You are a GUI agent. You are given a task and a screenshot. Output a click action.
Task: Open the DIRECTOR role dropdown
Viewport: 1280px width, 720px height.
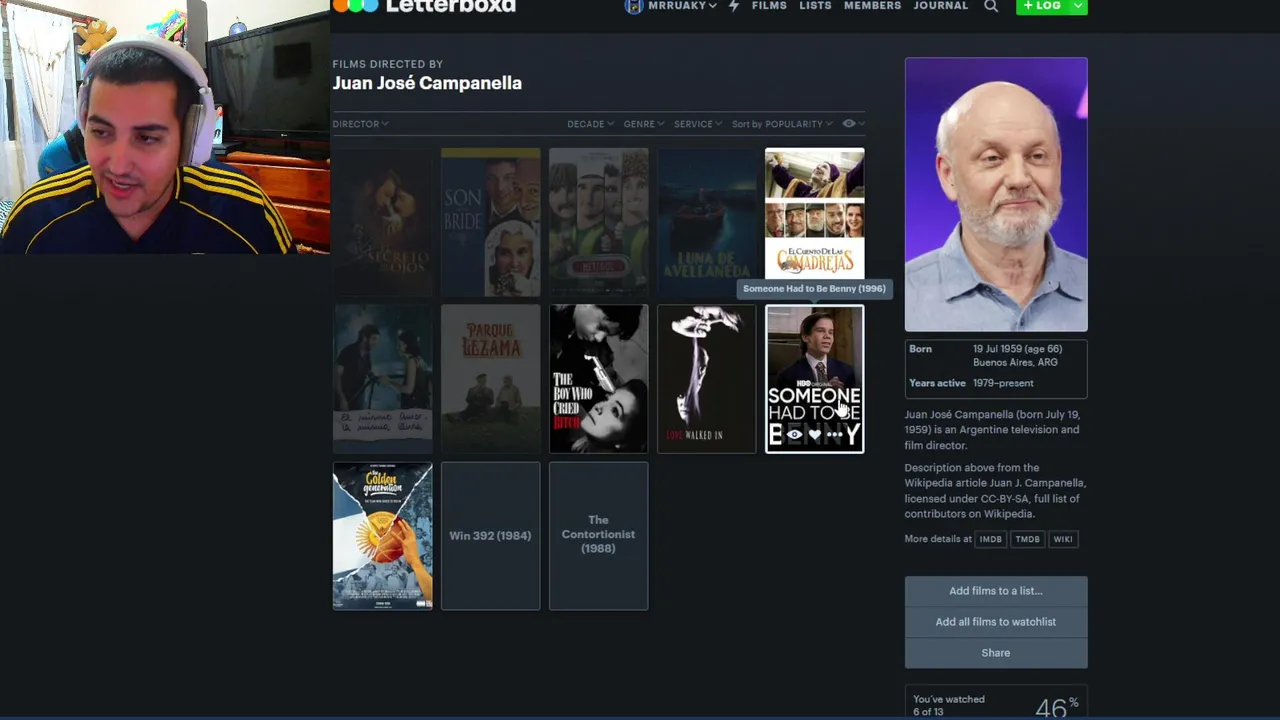click(360, 124)
